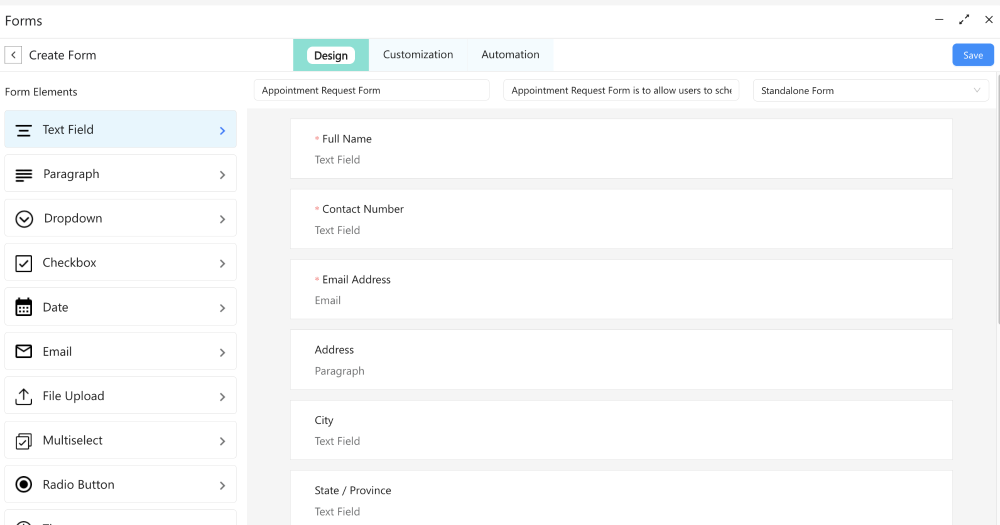This screenshot has height=525, width=1000.
Task: Click the Paragraph label in Form Elements
Action: coord(71,174)
